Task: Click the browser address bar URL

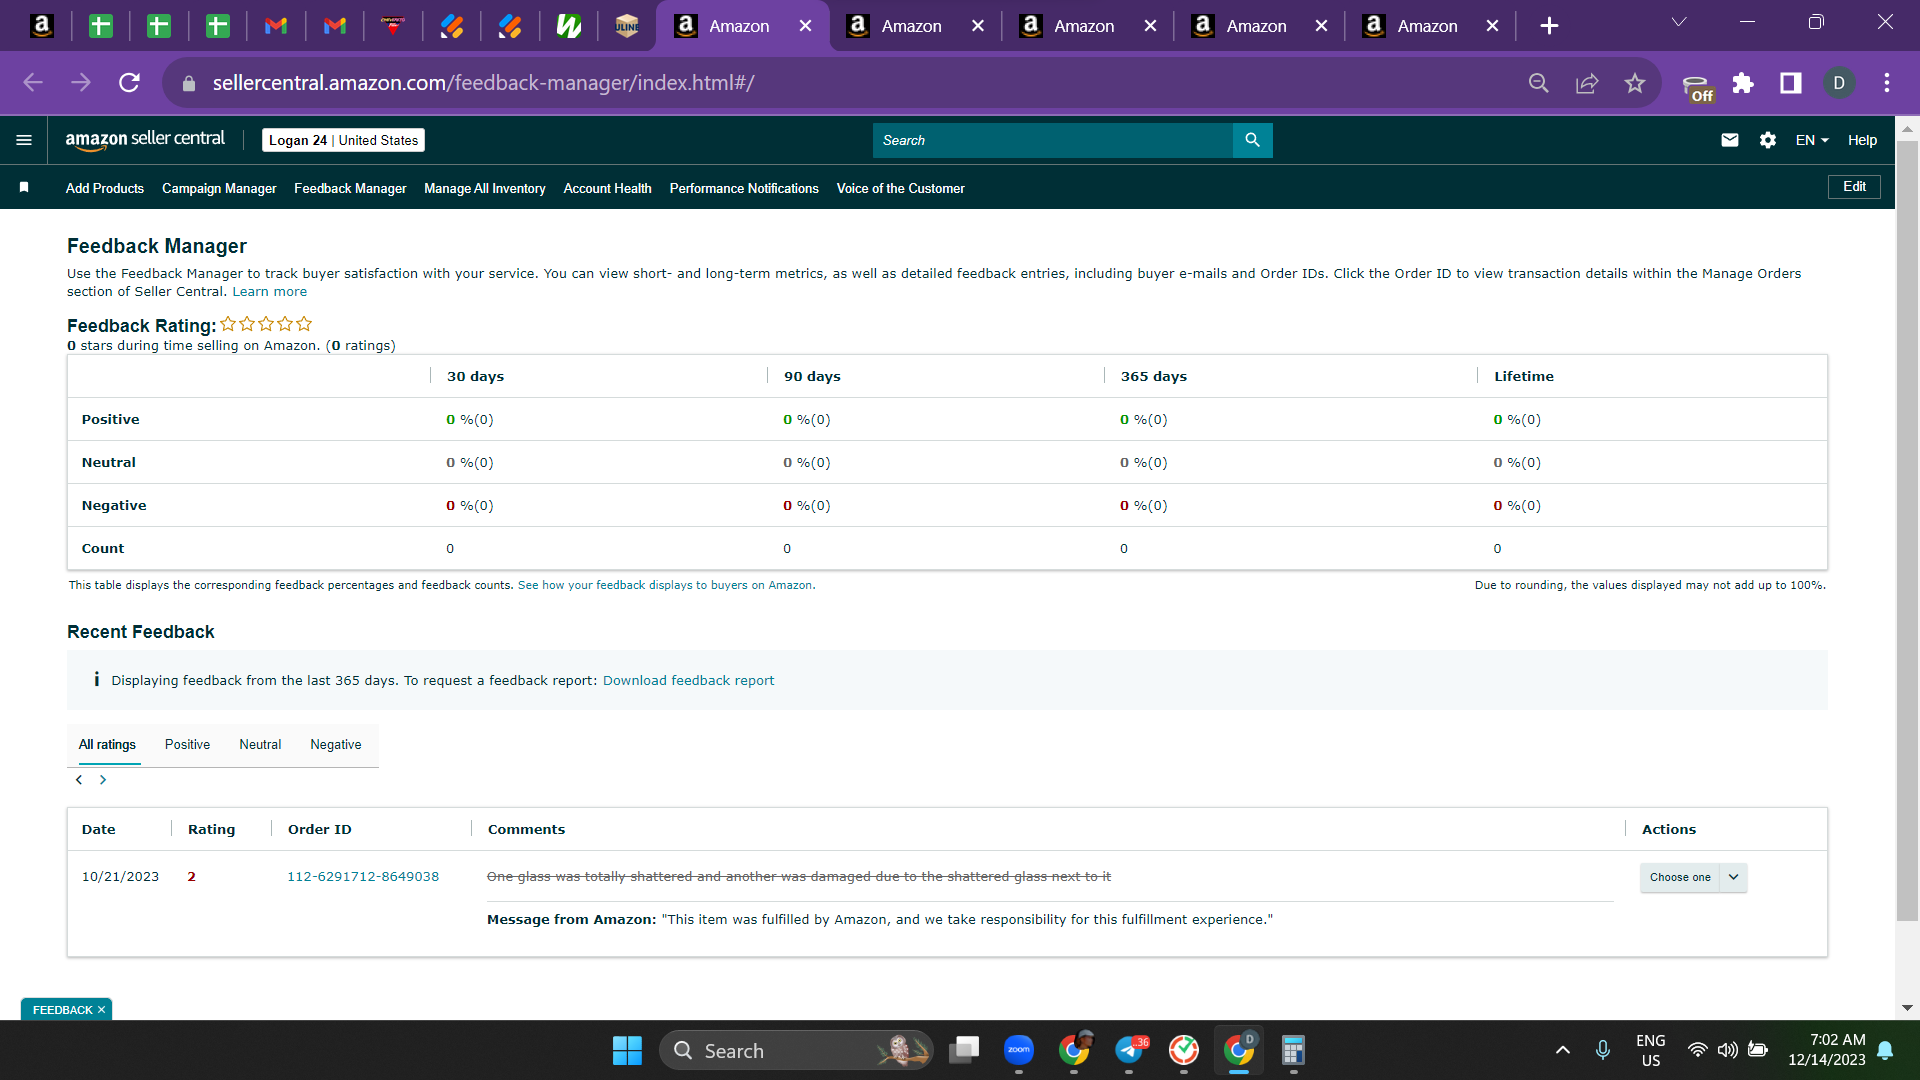Action: (483, 83)
